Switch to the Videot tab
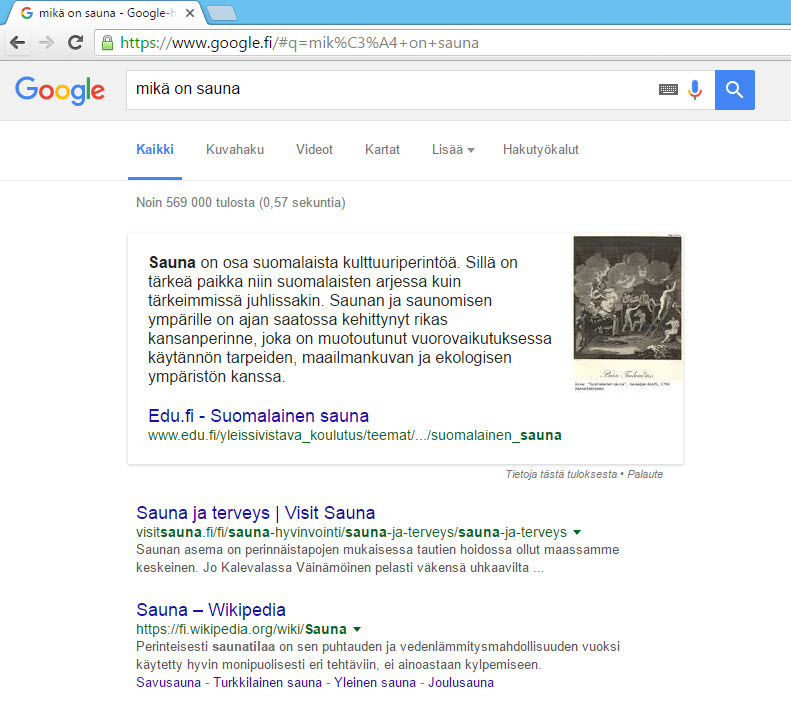The height and width of the screenshot is (709, 791). 314,149
